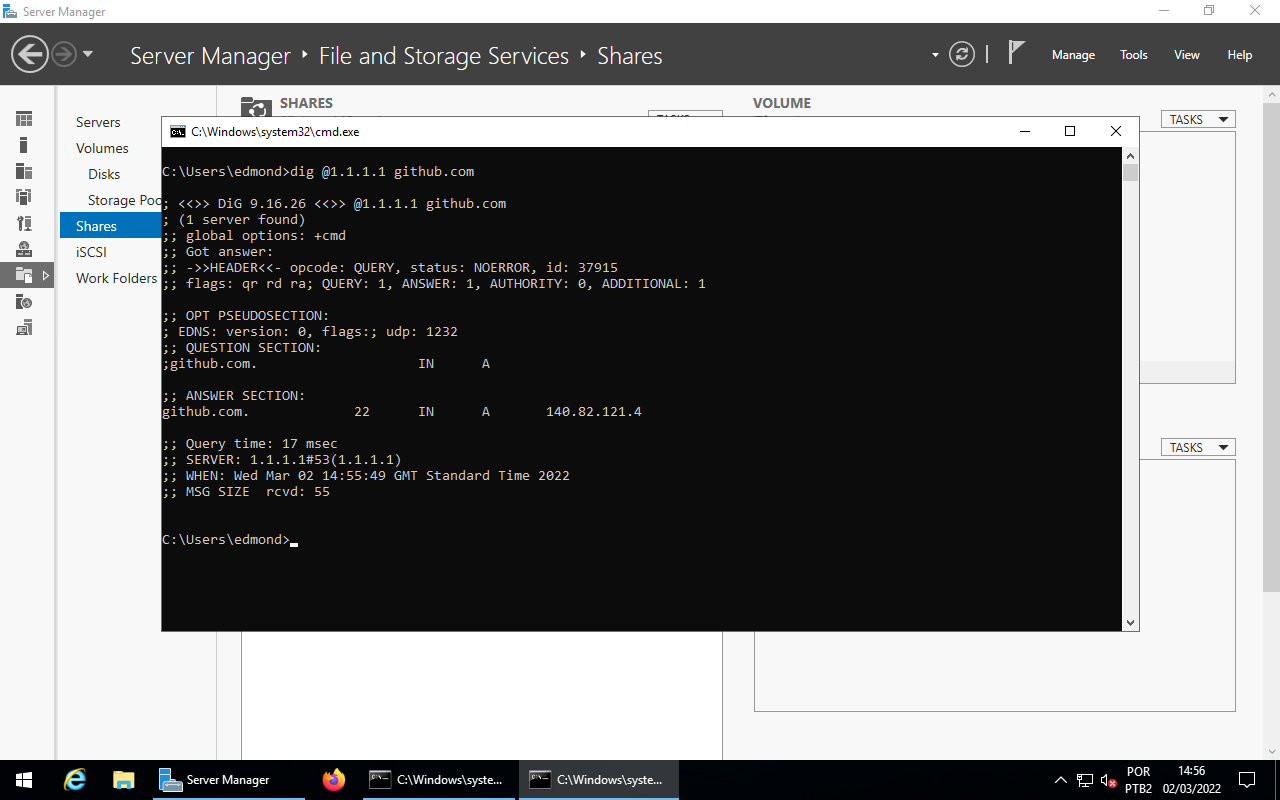The image size is (1280, 800).
Task: Open the Manage menu
Action: [x=1072, y=55]
